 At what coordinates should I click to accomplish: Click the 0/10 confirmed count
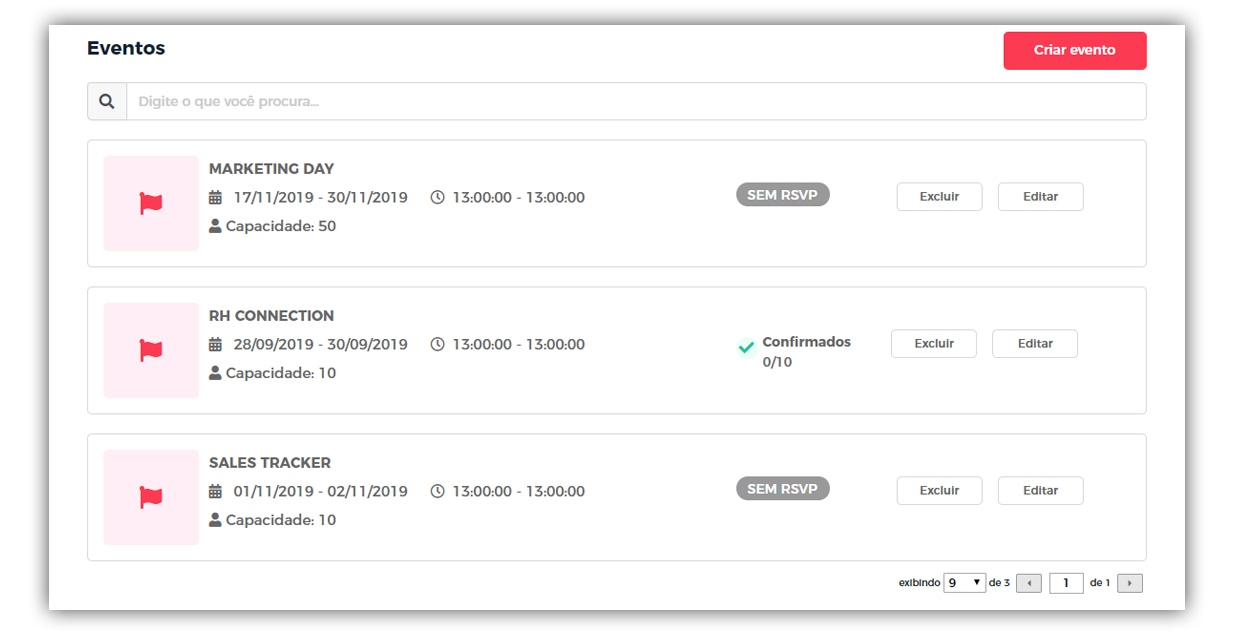[x=777, y=363]
